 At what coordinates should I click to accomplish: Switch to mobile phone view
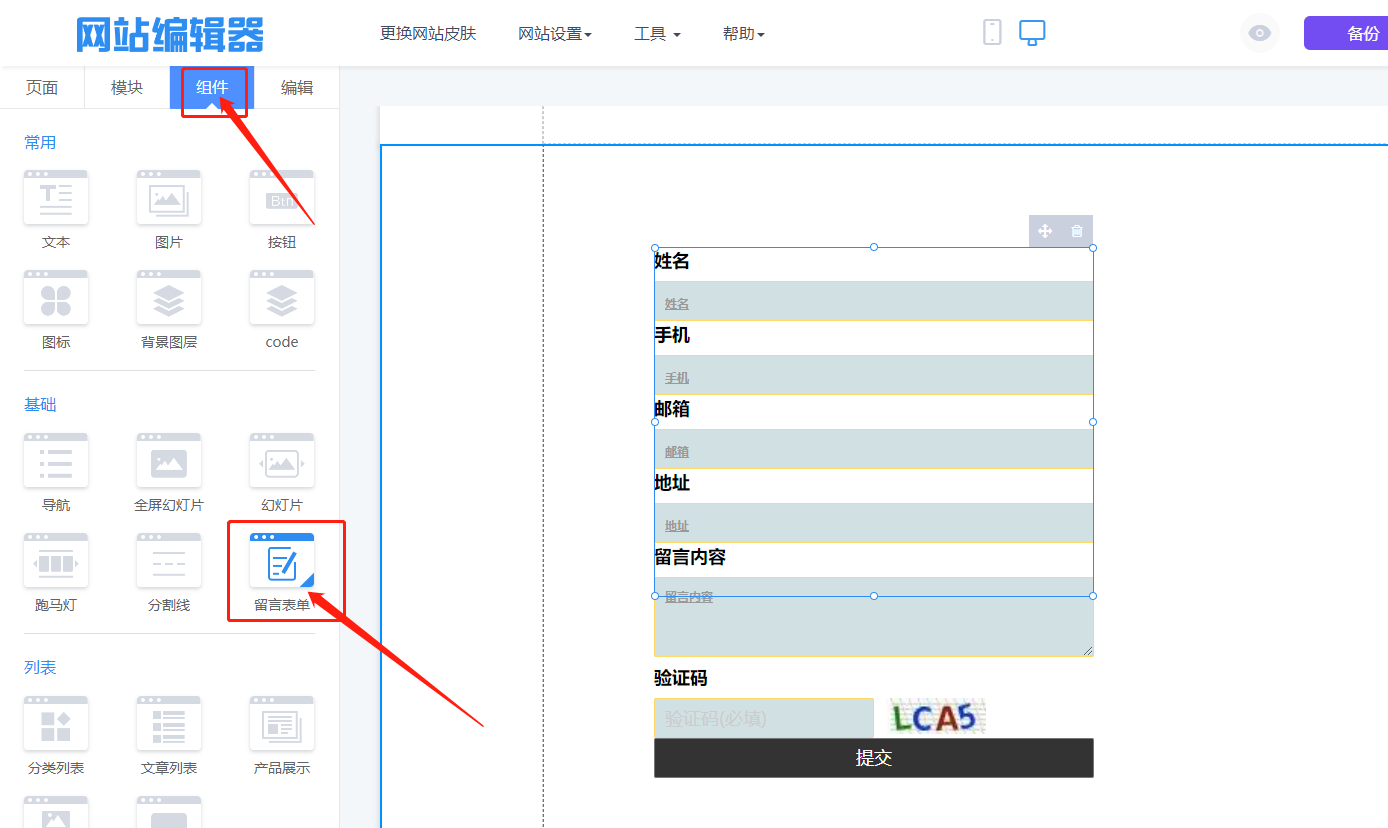tap(992, 32)
